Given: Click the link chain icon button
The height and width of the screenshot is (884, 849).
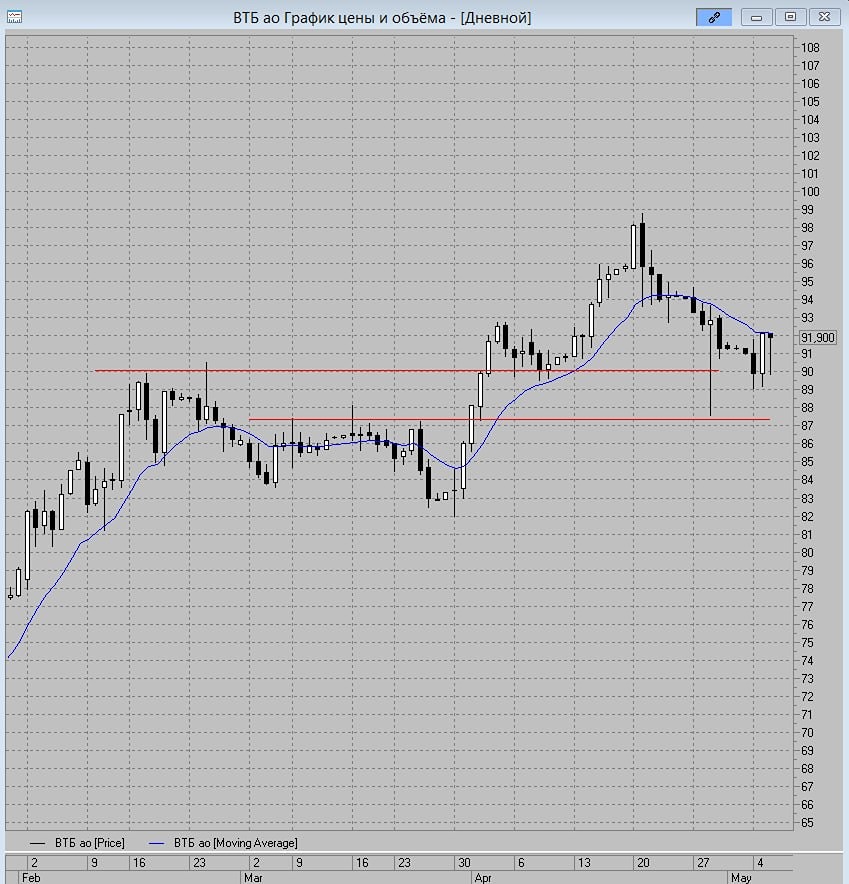Looking at the screenshot, I should pyautogui.click(x=714, y=17).
